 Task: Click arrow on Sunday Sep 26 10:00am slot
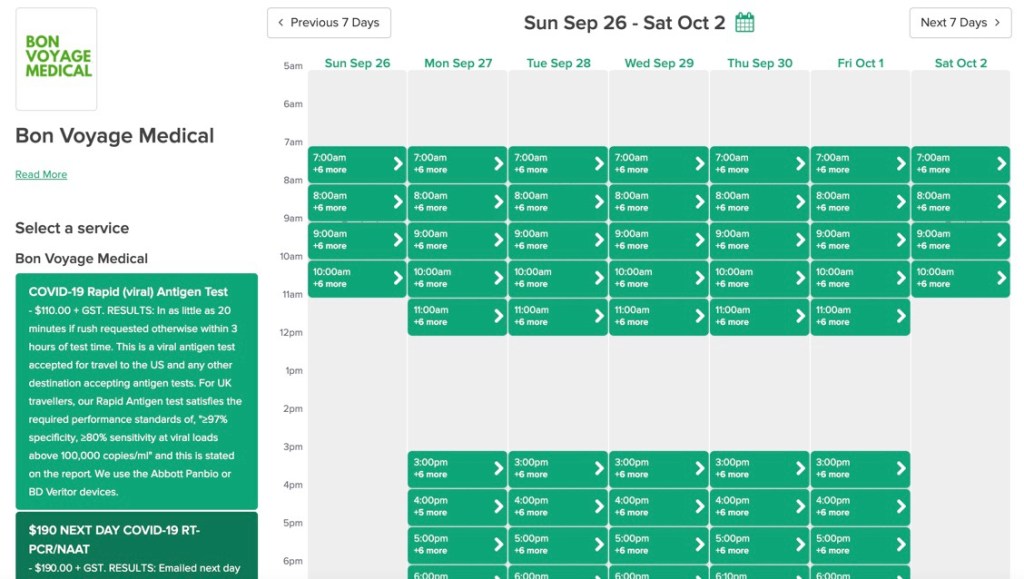click(398, 278)
